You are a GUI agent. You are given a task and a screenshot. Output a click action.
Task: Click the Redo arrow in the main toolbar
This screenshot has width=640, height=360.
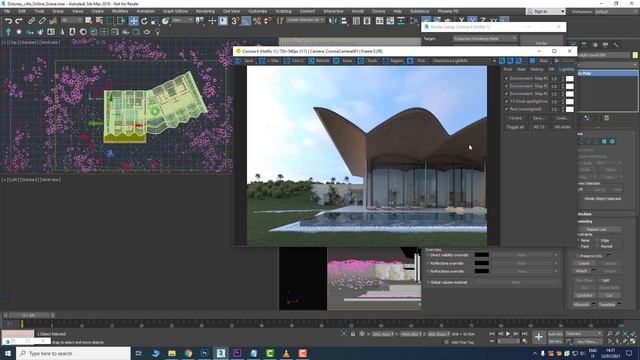pos(19,20)
